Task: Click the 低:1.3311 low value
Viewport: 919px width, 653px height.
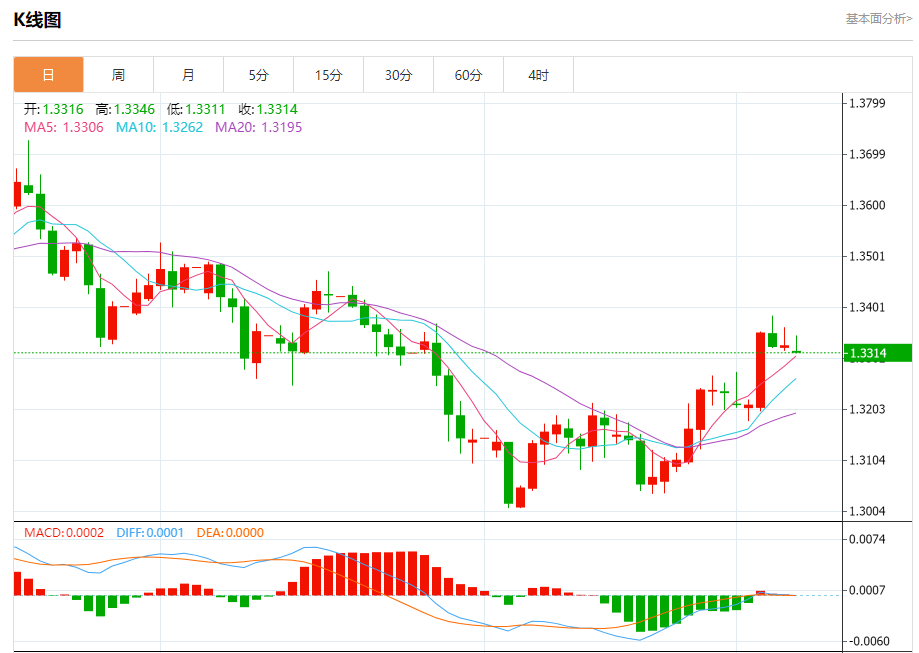Action: pos(196,109)
